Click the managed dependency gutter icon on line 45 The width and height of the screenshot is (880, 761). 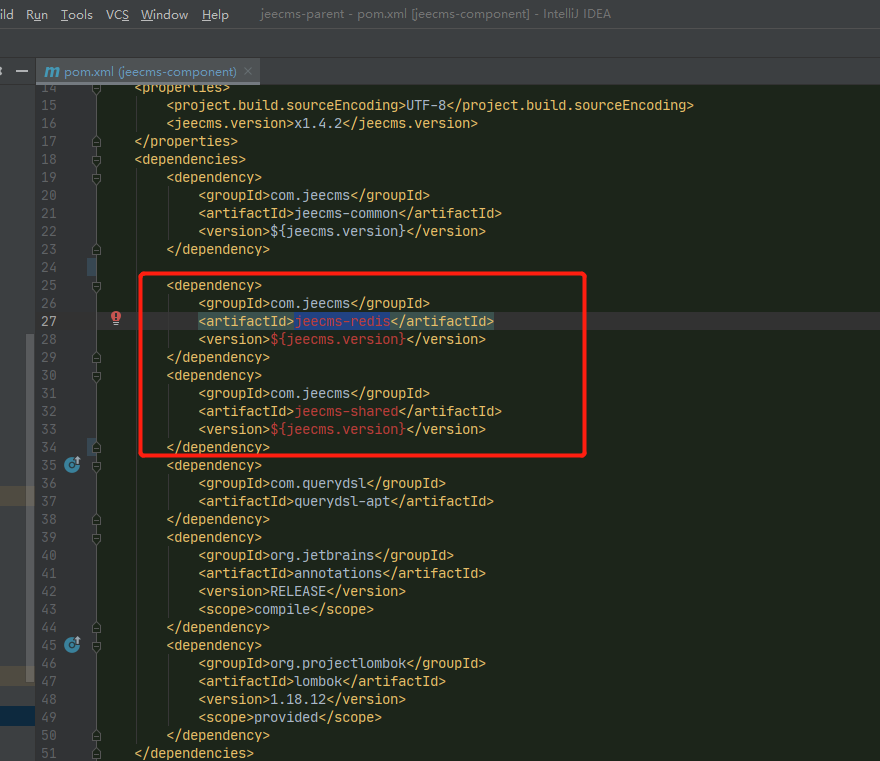point(72,645)
